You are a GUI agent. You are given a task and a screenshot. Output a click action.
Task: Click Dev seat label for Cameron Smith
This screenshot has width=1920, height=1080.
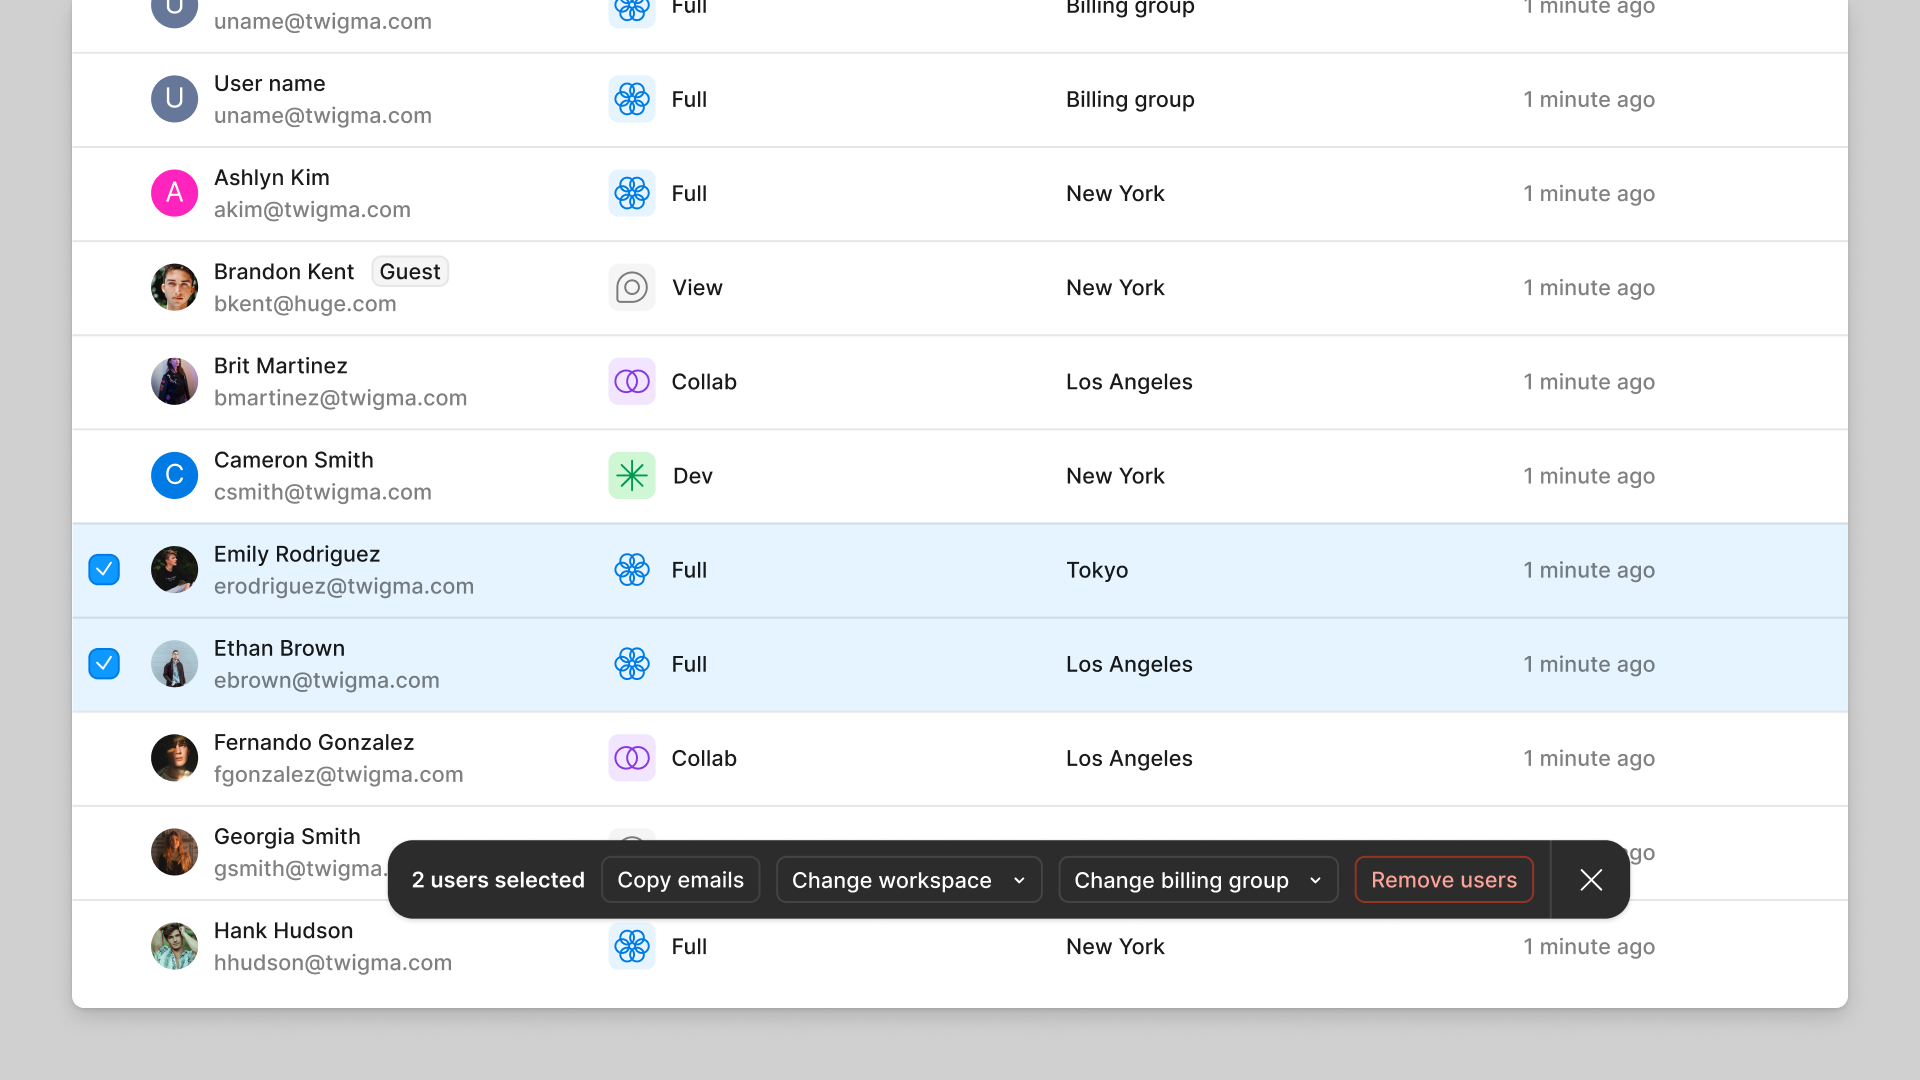pyautogui.click(x=692, y=476)
